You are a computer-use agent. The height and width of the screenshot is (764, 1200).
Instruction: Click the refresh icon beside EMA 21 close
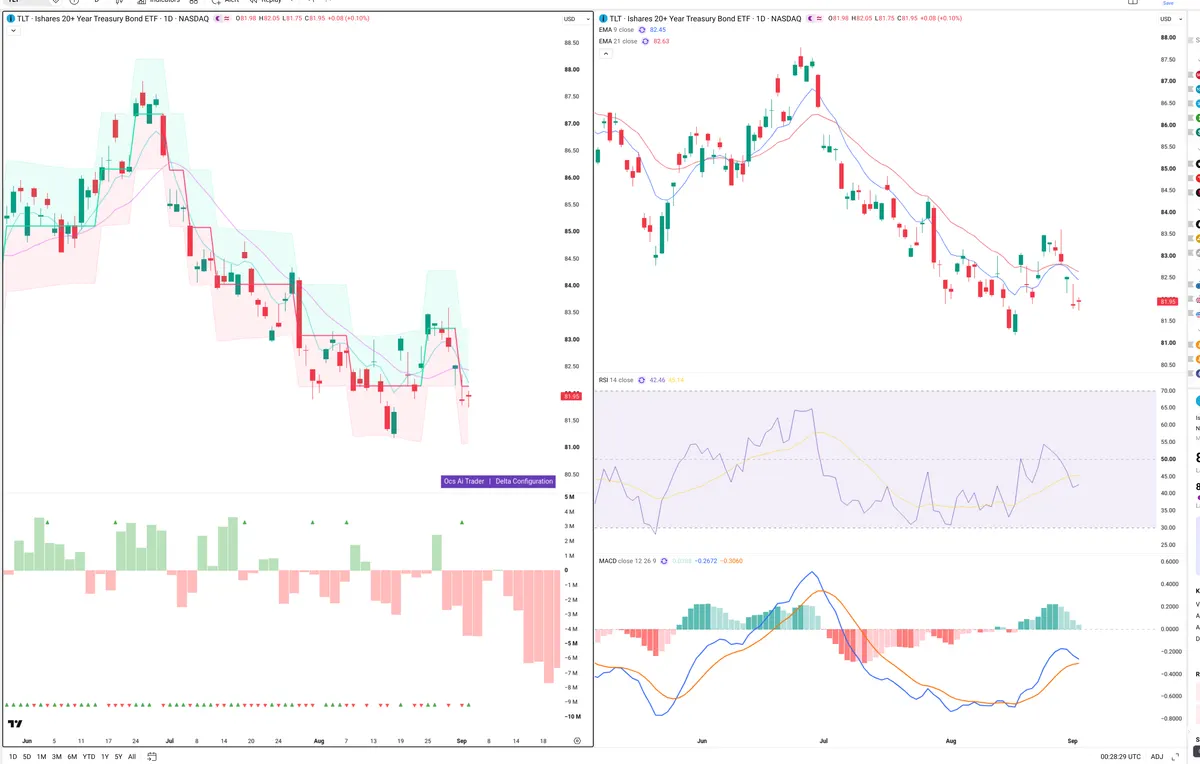click(x=645, y=41)
